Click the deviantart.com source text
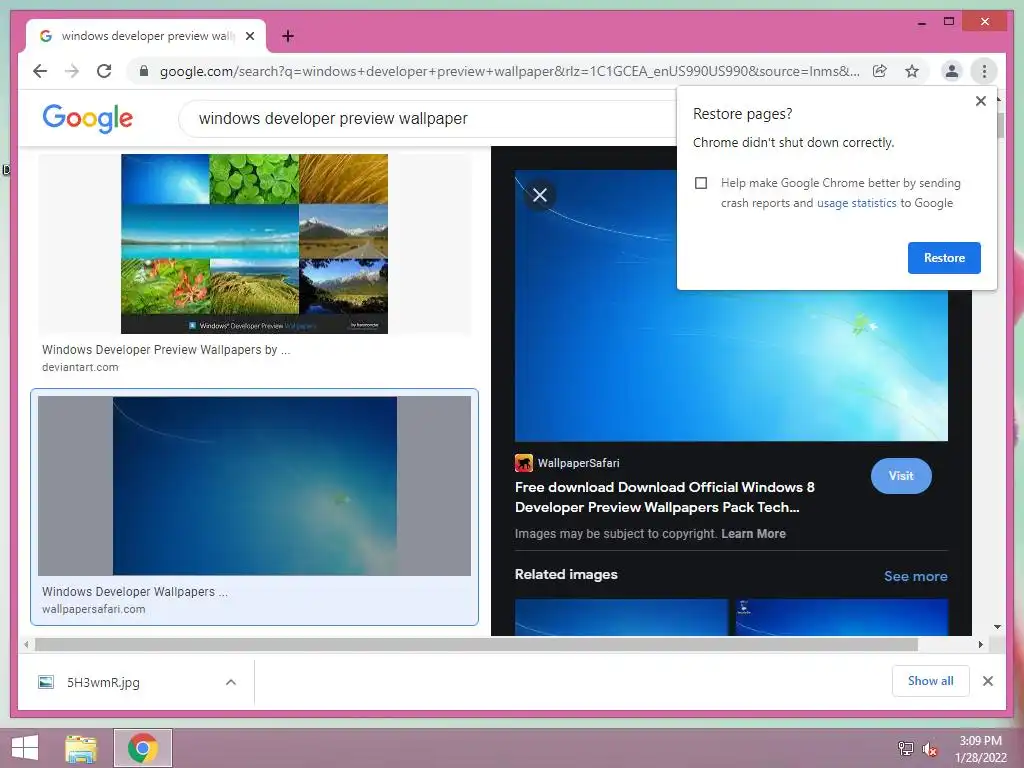The width and height of the screenshot is (1024, 768). point(80,367)
